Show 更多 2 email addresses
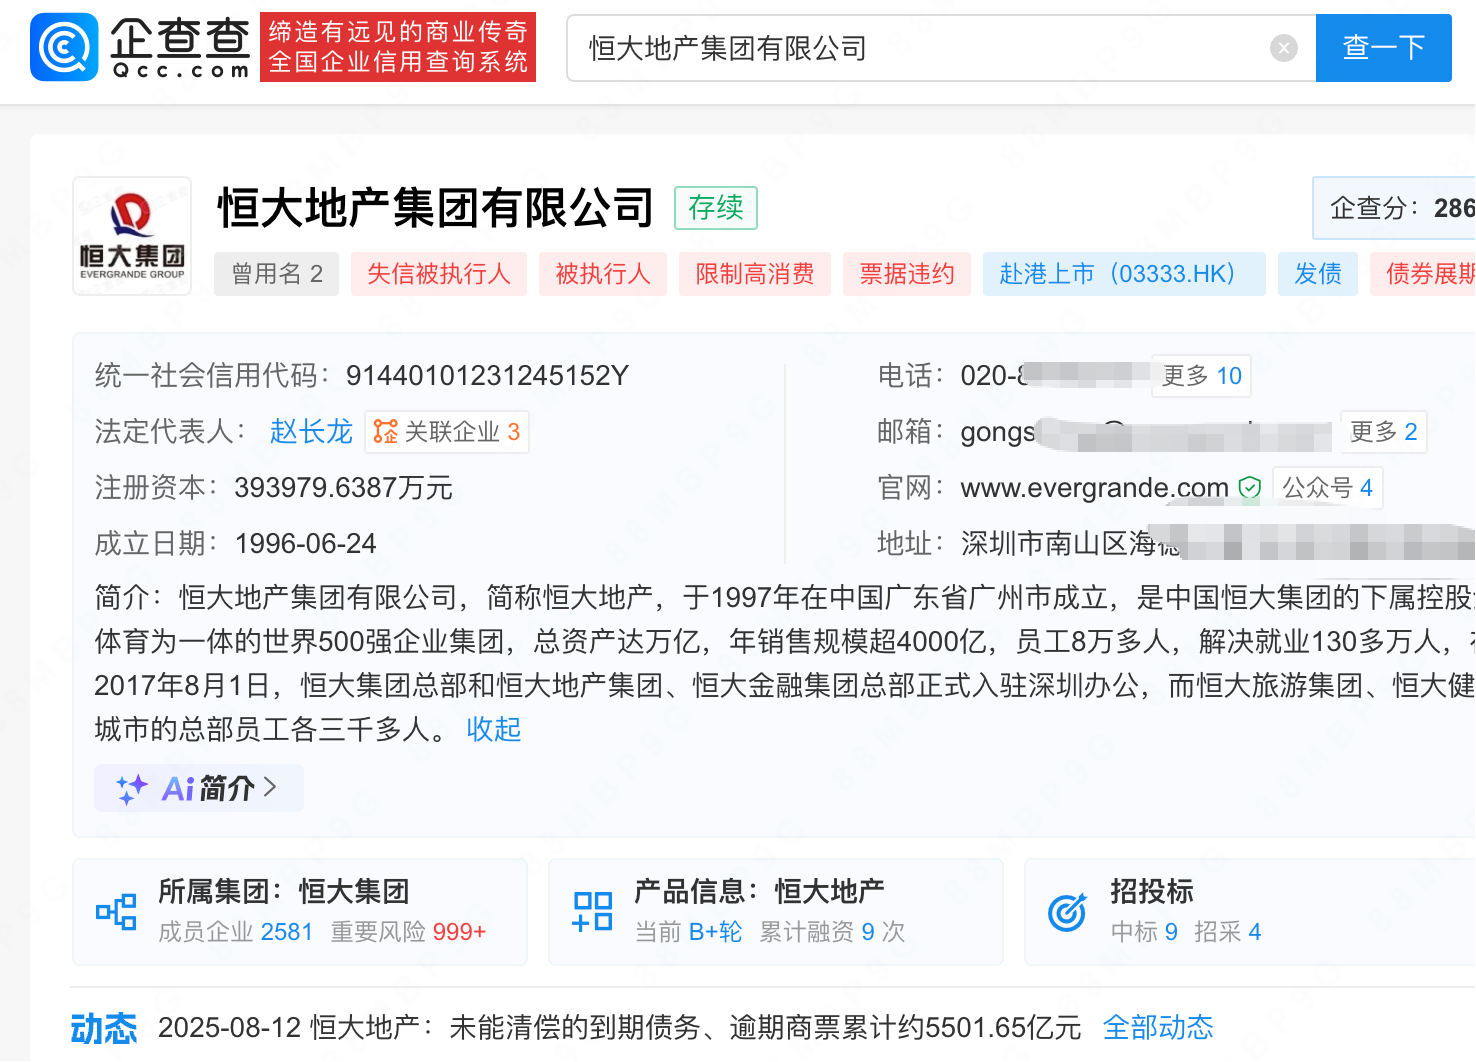 click(1383, 432)
